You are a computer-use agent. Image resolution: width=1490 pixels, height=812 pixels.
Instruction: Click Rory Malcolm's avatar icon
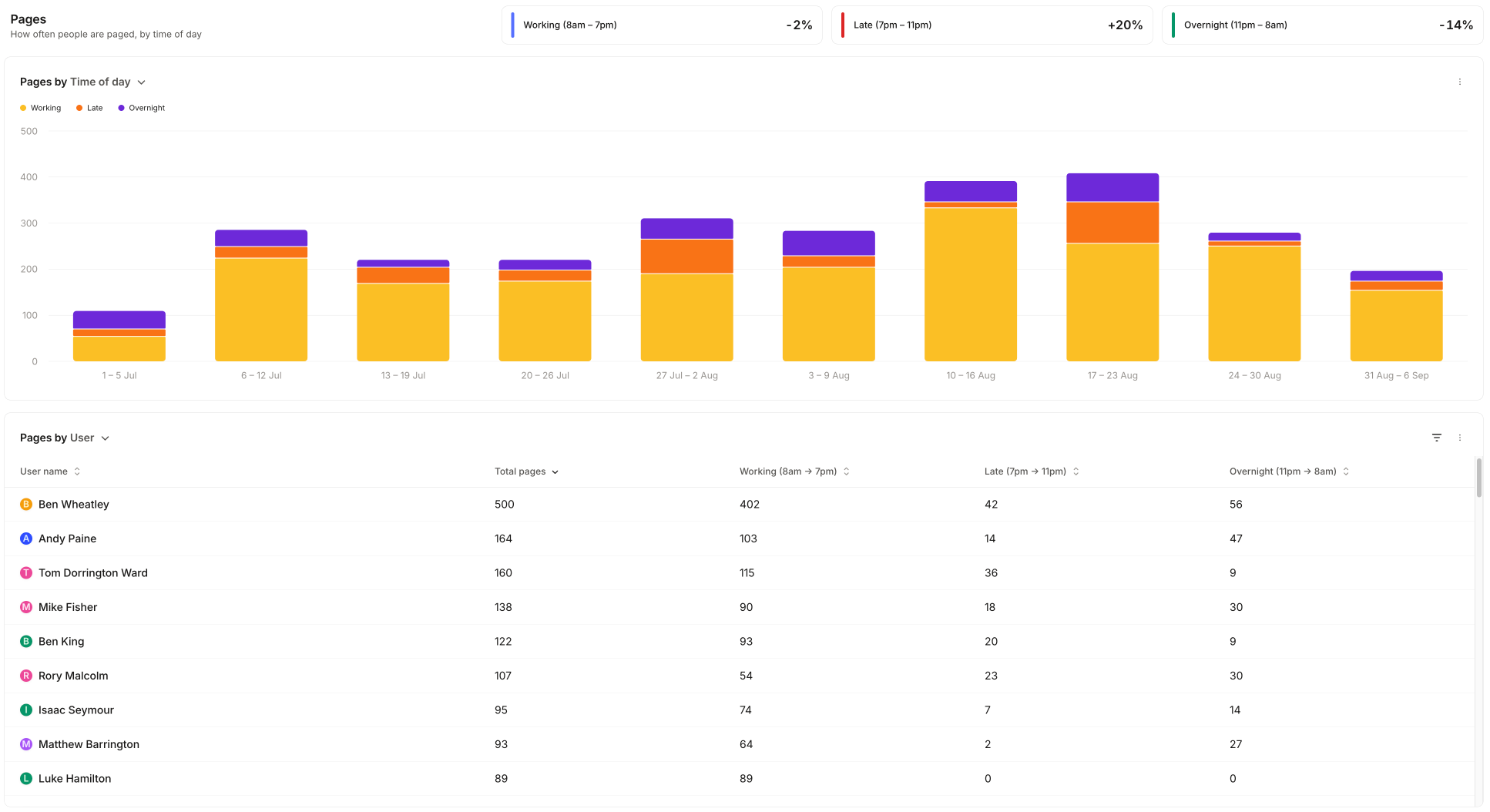[26, 676]
